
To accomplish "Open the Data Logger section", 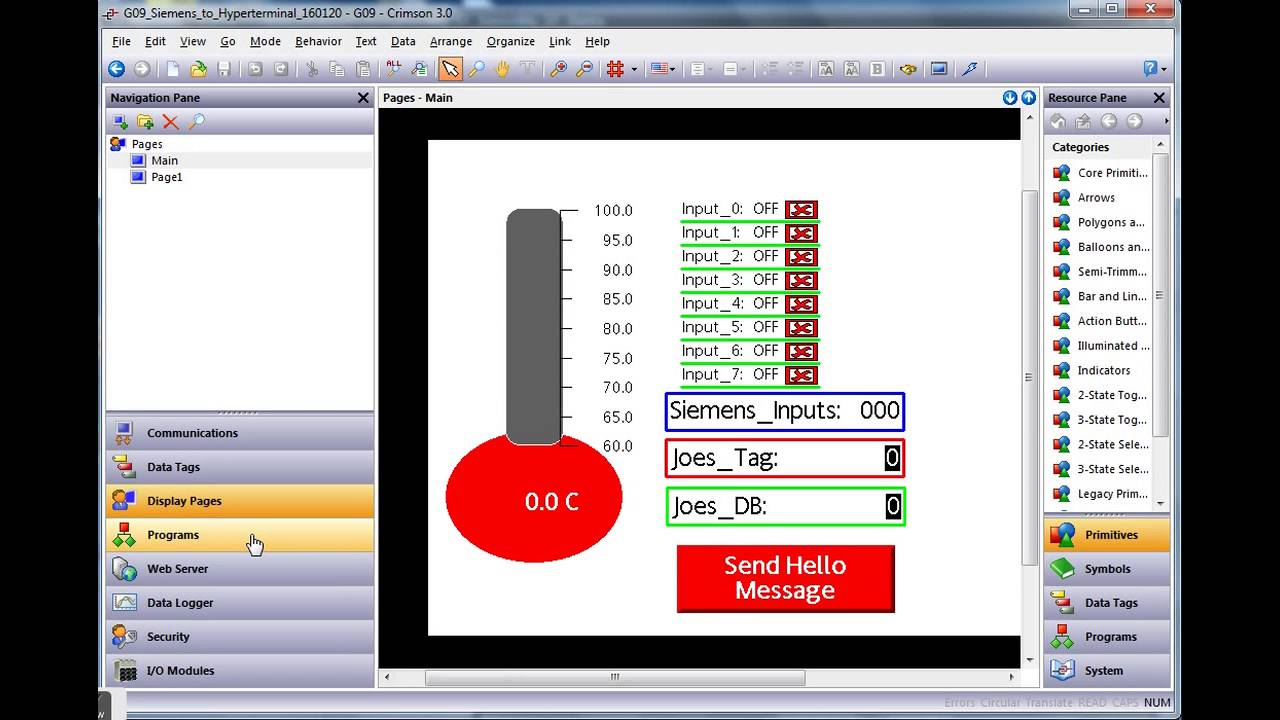I will (x=240, y=603).
